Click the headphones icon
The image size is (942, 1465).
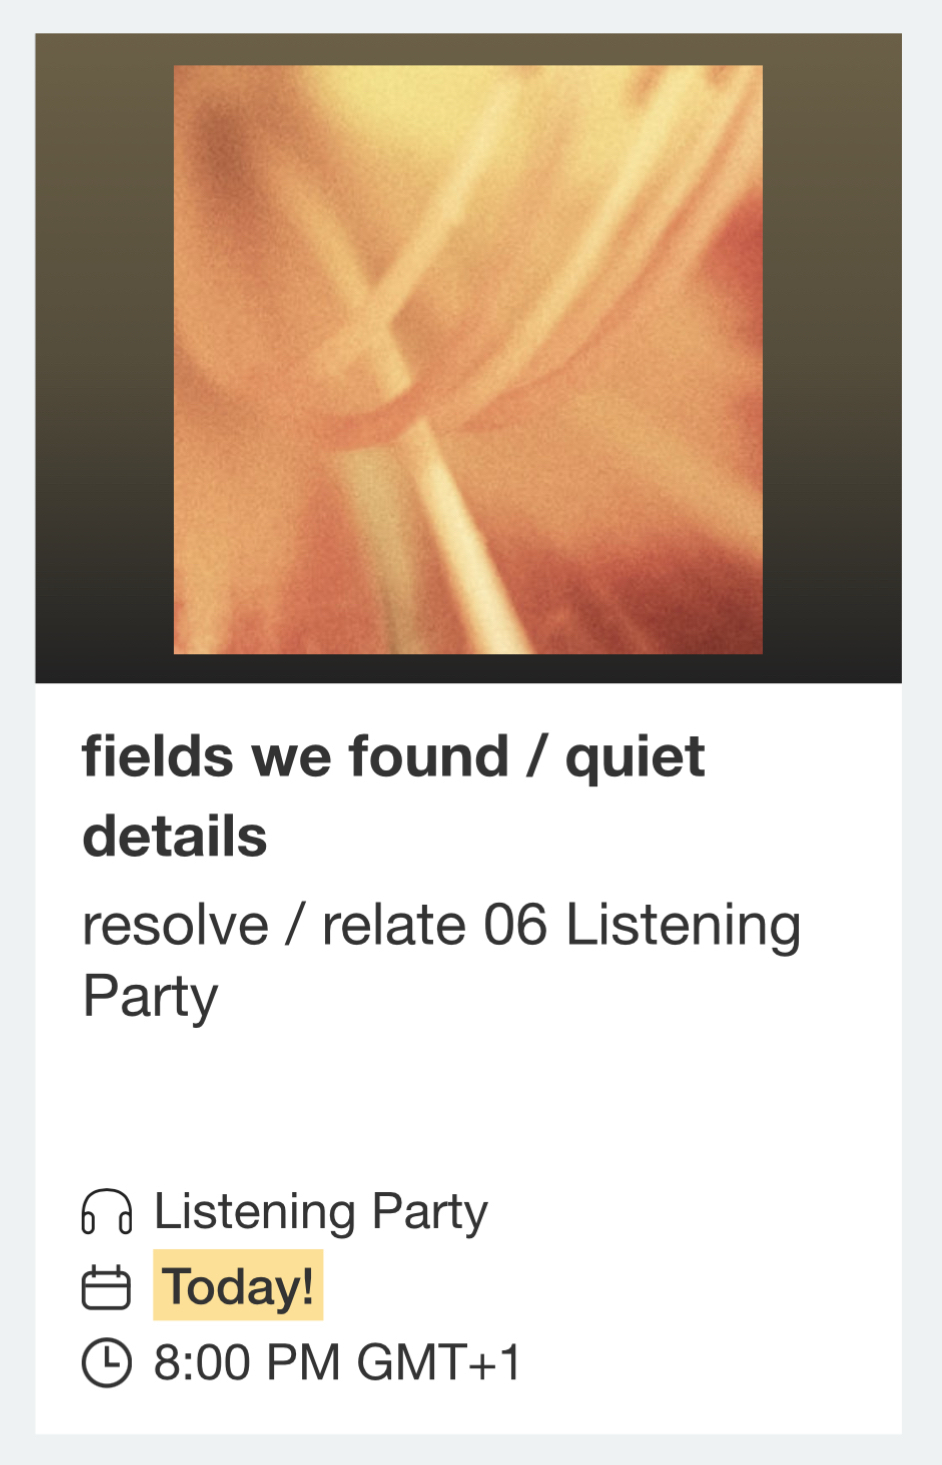tap(106, 1211)
